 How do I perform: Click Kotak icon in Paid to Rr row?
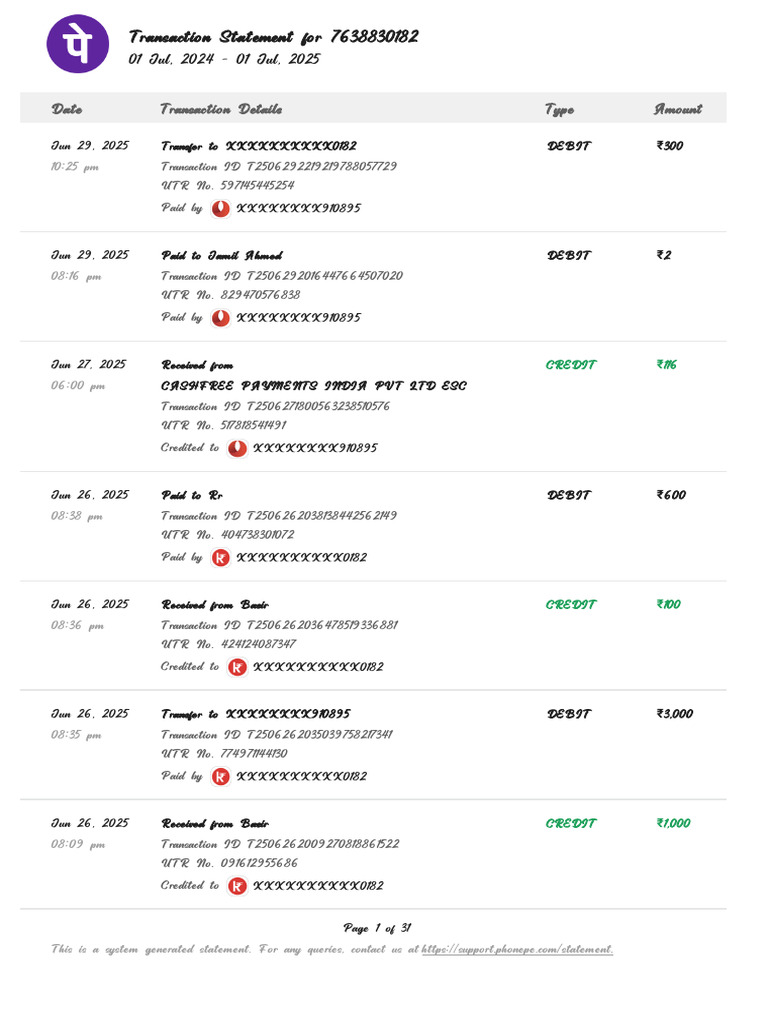click(x=221, y=557)
